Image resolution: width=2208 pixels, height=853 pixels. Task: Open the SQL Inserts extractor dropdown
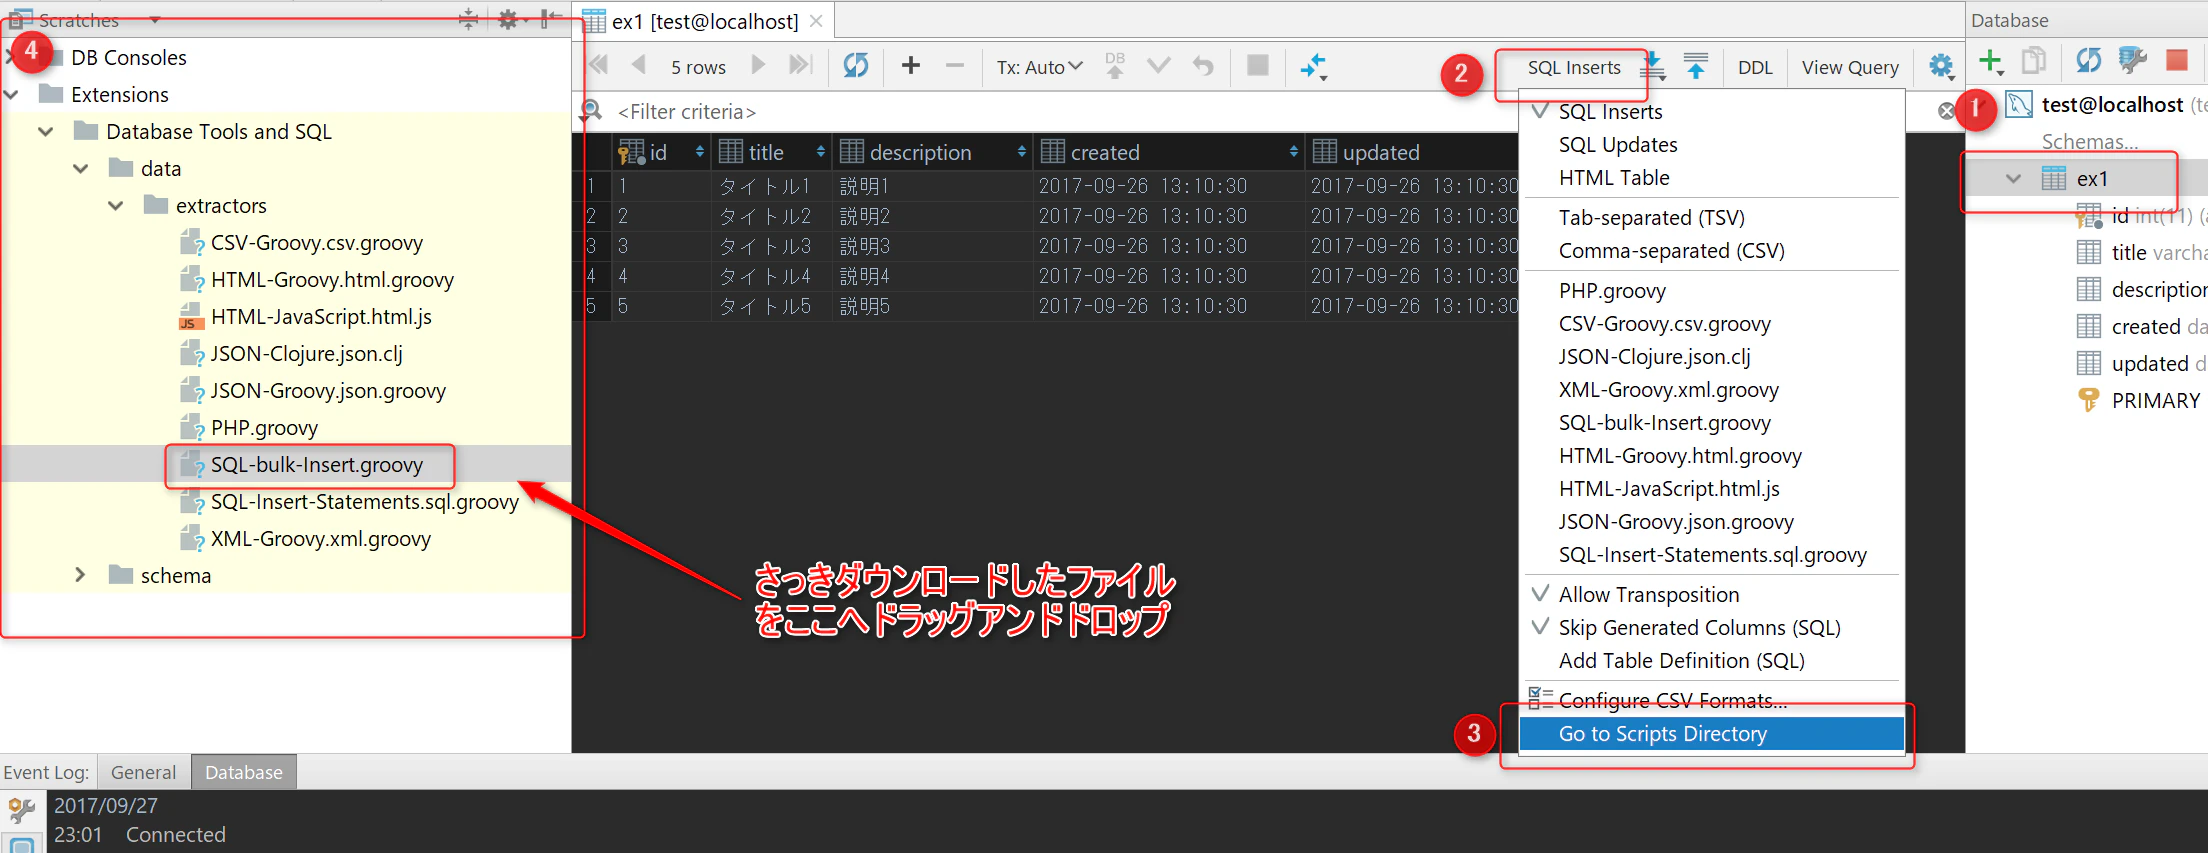1573,67
